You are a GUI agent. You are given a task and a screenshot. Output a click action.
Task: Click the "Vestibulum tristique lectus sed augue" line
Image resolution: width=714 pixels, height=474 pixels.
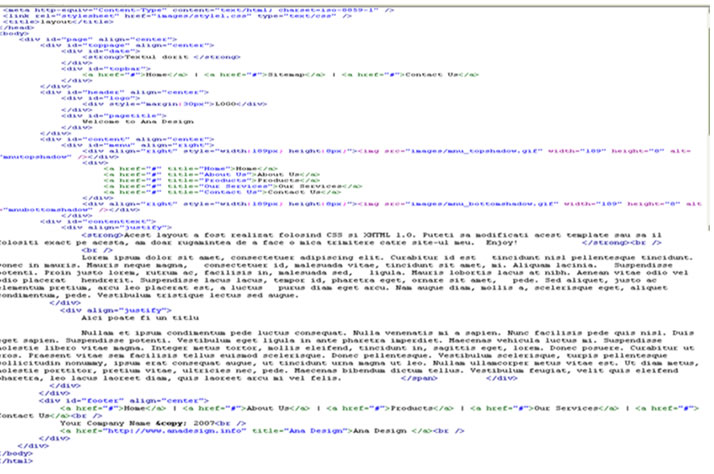pos(197,296)
